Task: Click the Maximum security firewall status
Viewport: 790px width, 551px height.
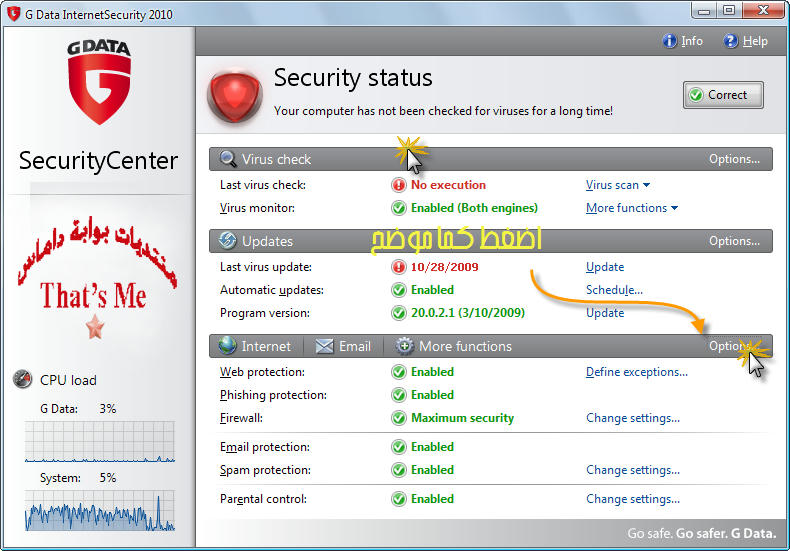Action: [462, 418]
